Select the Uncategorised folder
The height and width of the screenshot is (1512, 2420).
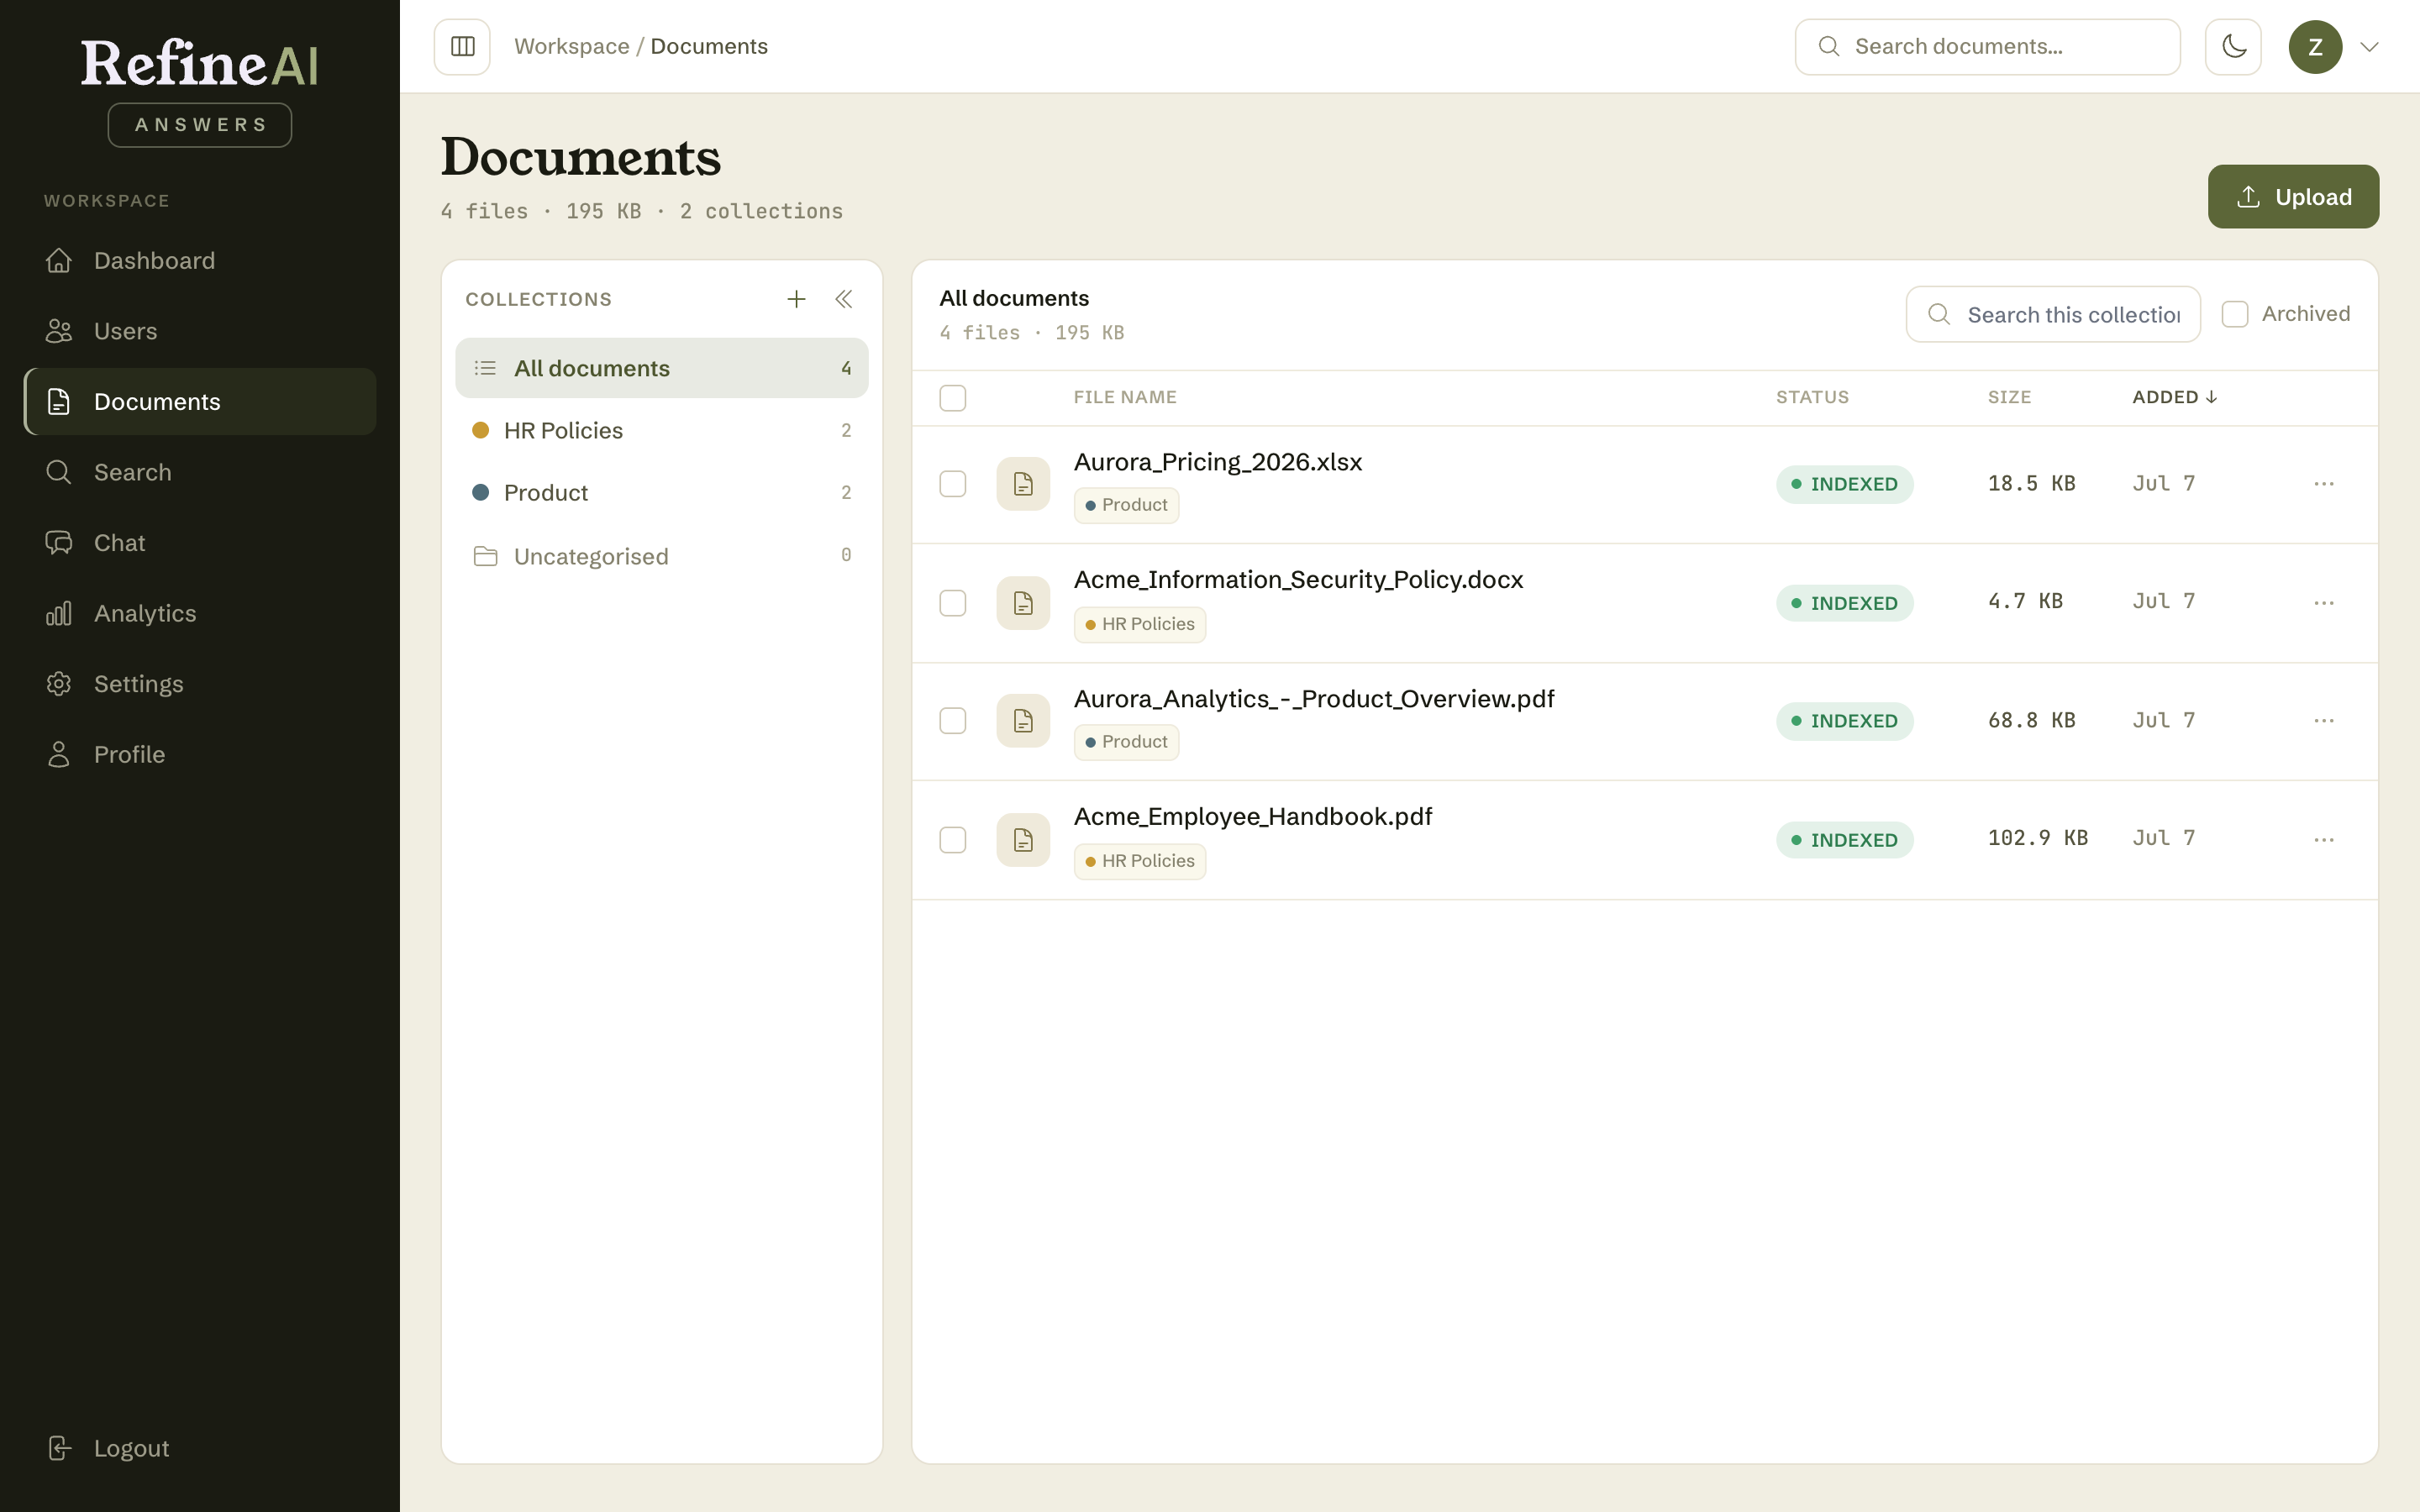point(661,556)
